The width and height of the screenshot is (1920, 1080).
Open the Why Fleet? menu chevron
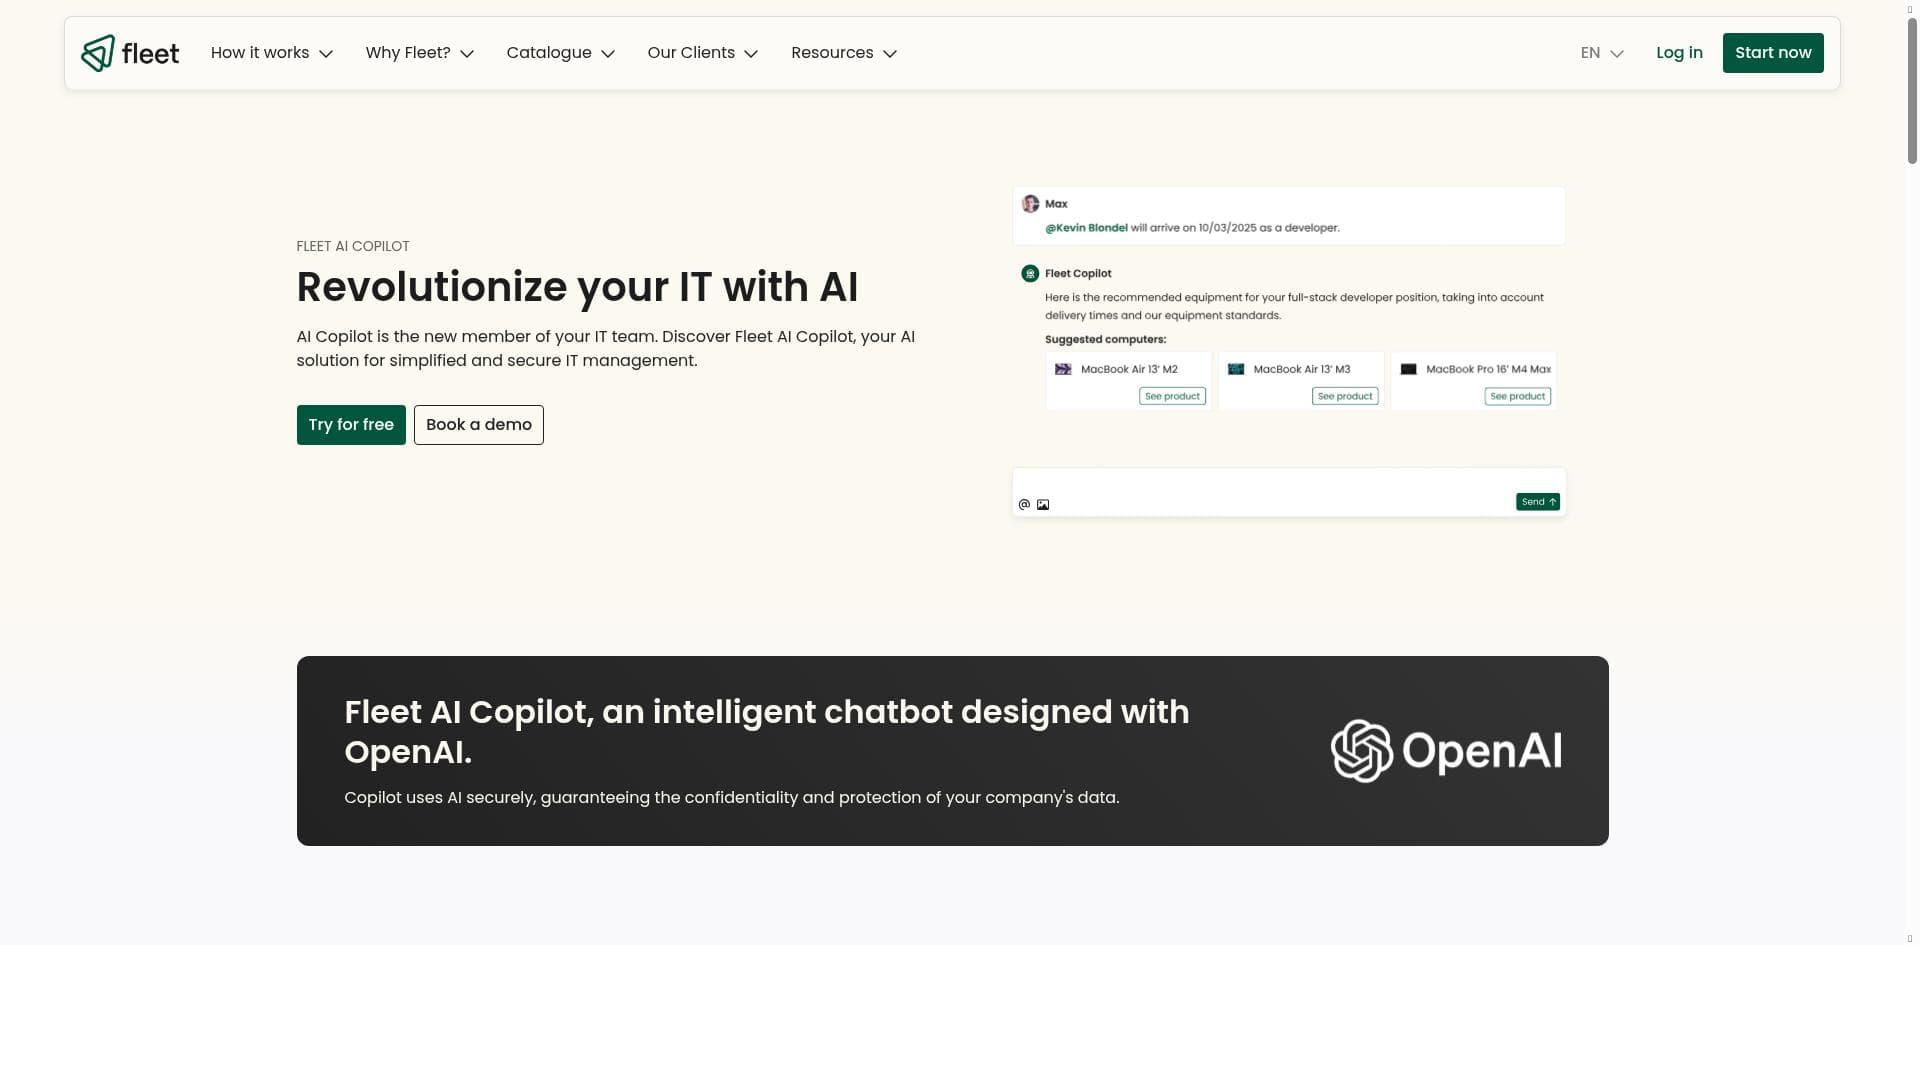click(x=467, y=54)
